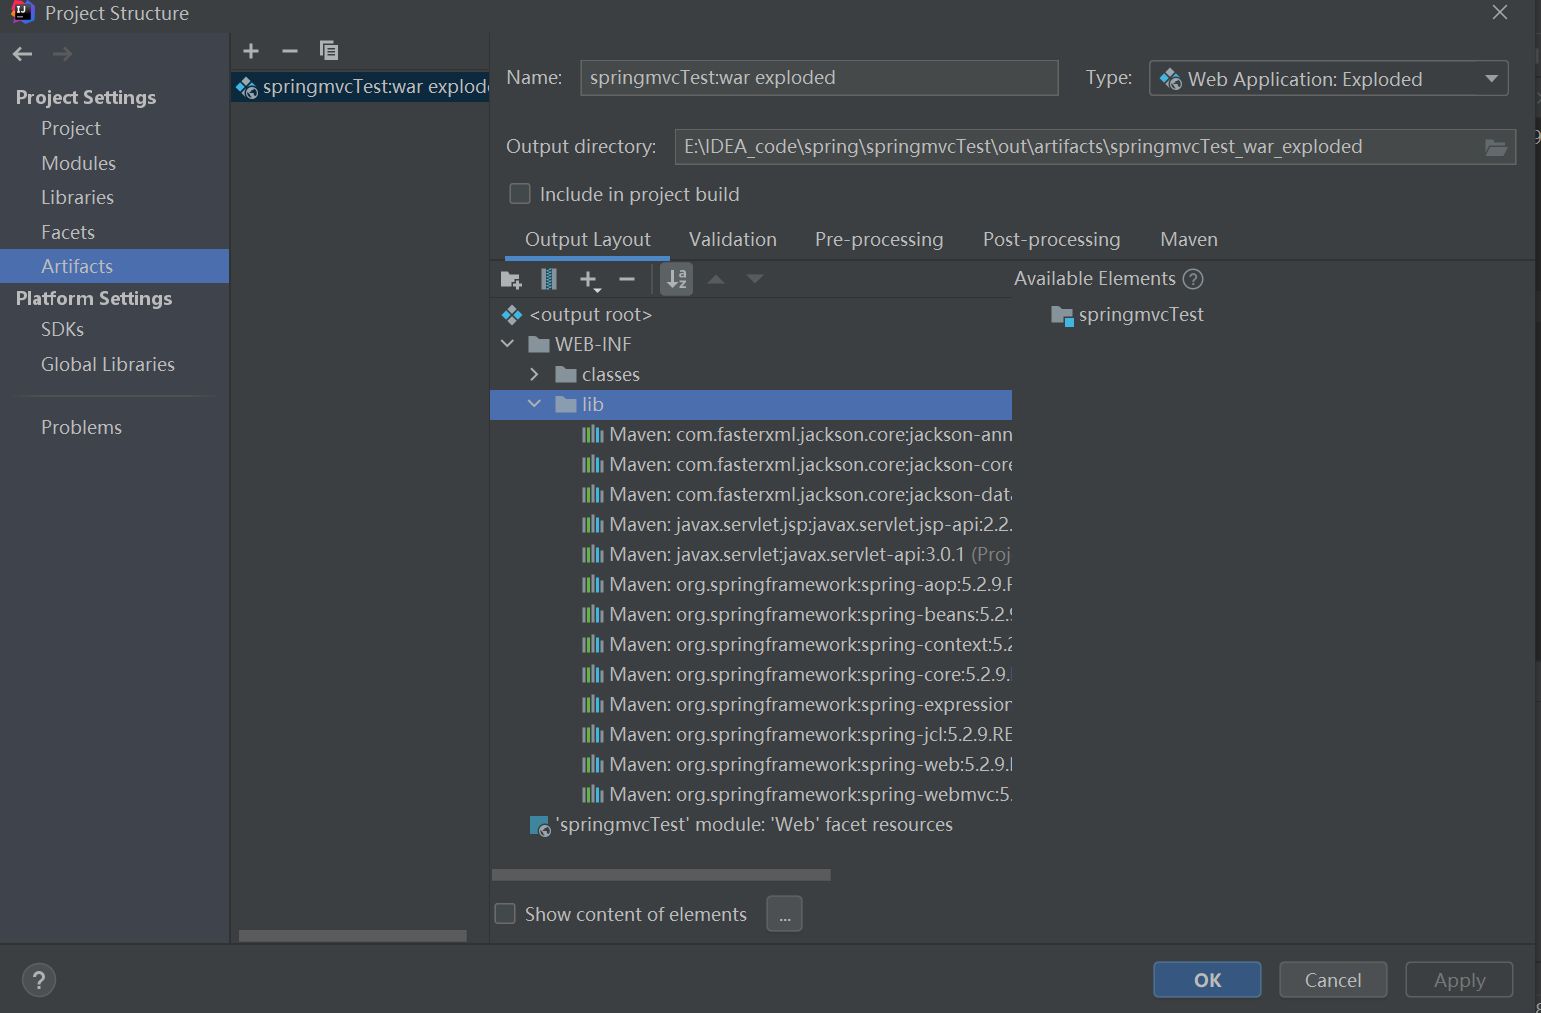
Task: Expand the classes folder
Action: (534, 374)
